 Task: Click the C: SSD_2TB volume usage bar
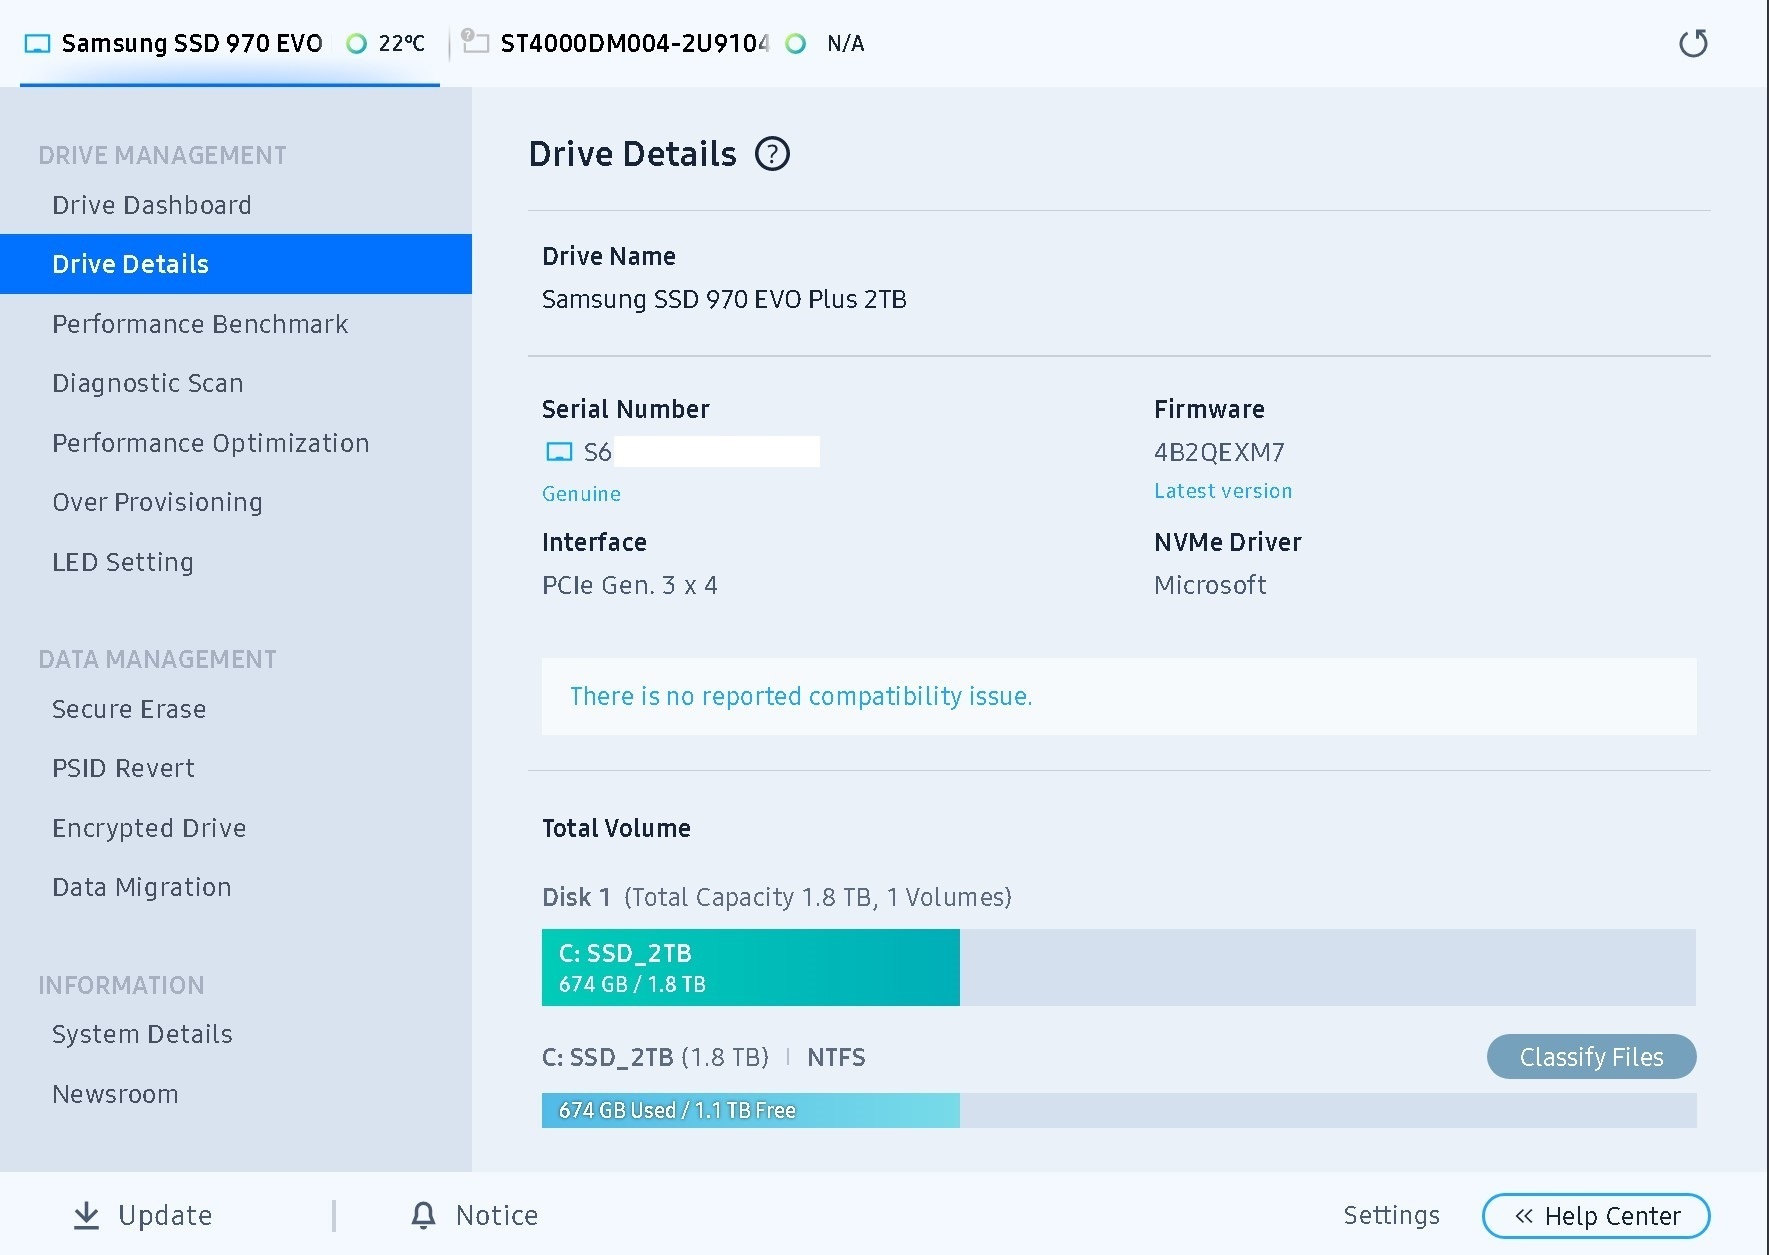(750, 967)
